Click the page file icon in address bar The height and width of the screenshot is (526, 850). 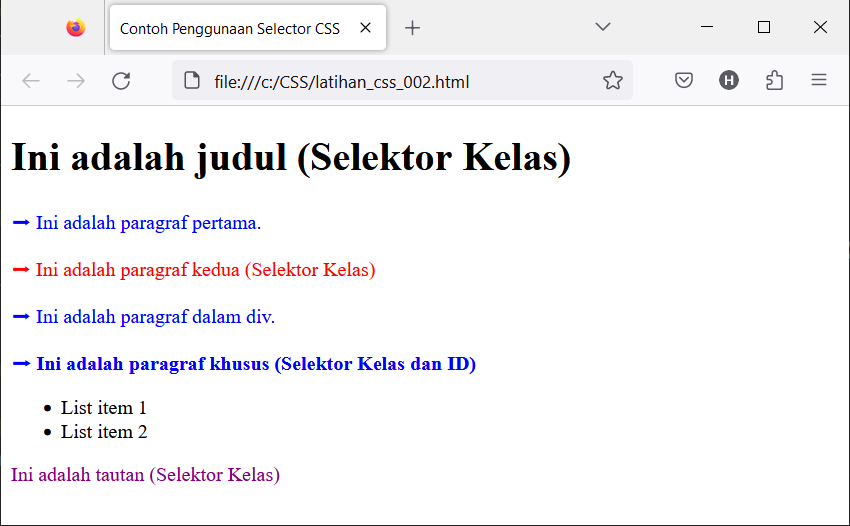click(192, 80)
